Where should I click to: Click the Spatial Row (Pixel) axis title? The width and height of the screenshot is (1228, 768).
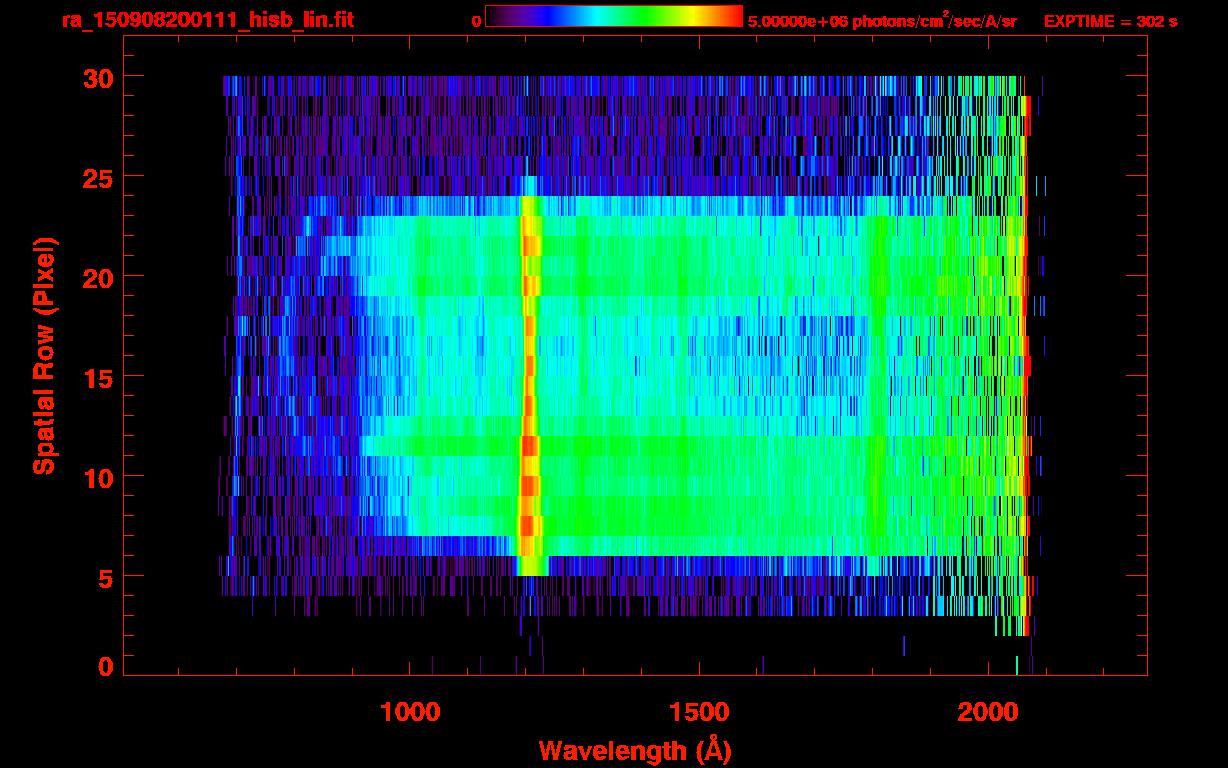[x=43, y=356]
